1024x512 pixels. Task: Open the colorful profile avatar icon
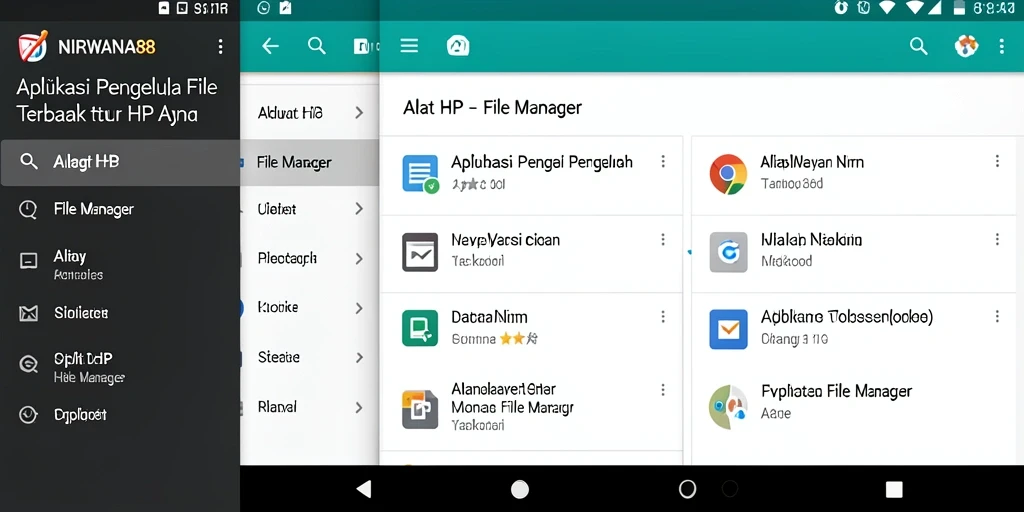pyautogui.click(x=967, y=46)
